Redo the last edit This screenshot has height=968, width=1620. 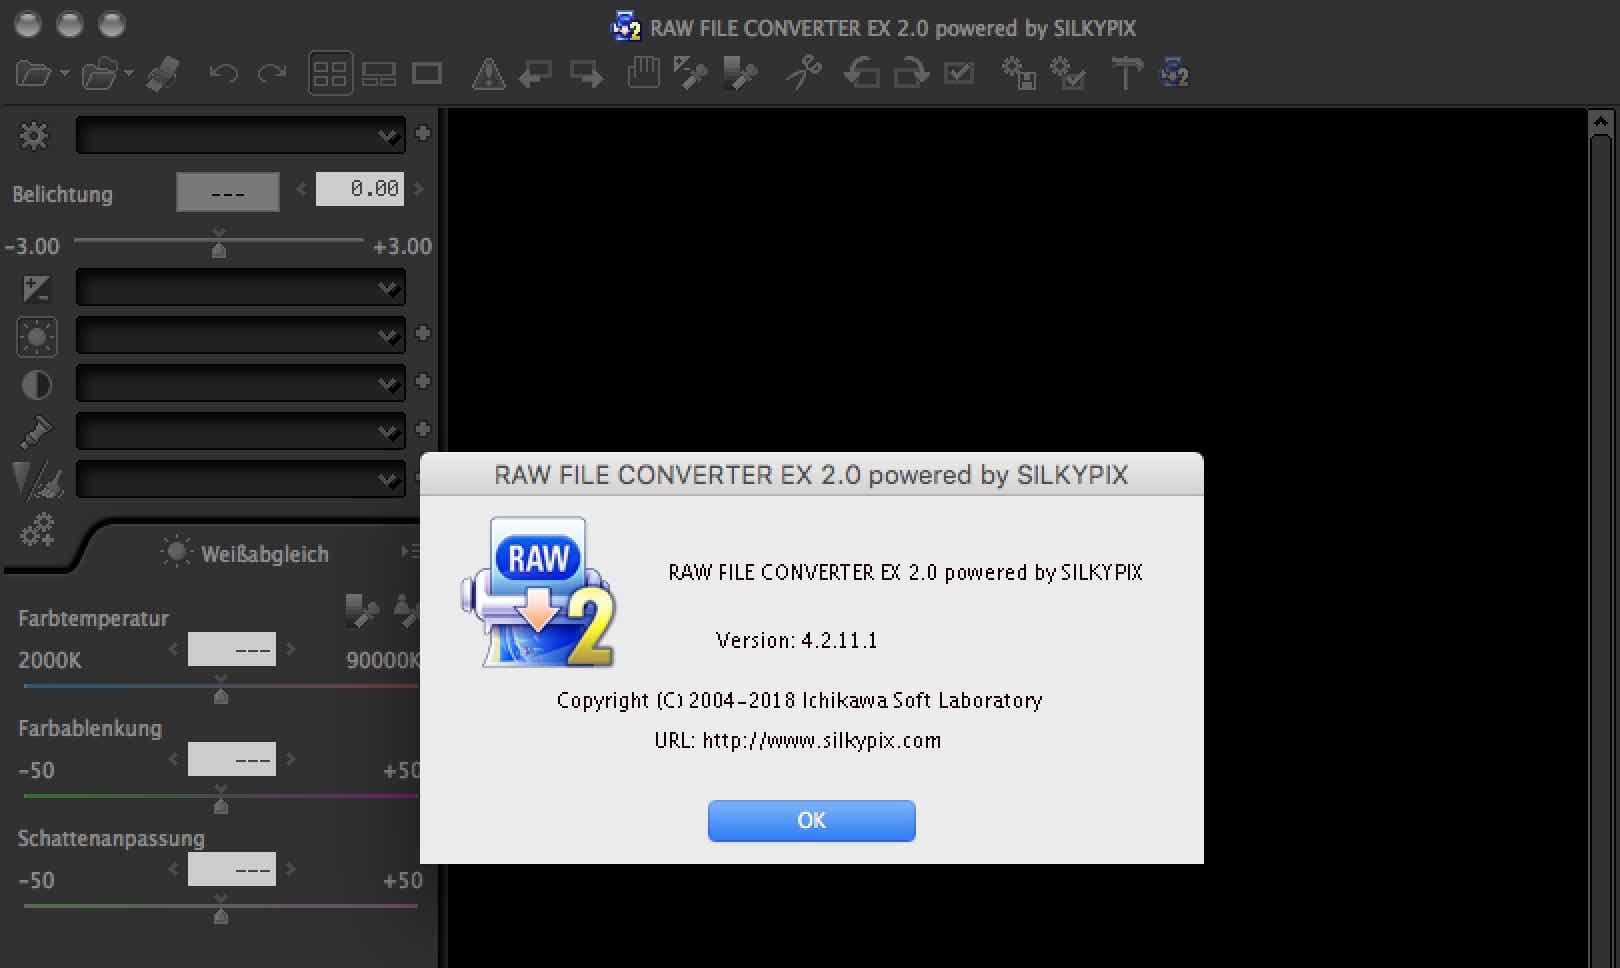pos(272,74)
